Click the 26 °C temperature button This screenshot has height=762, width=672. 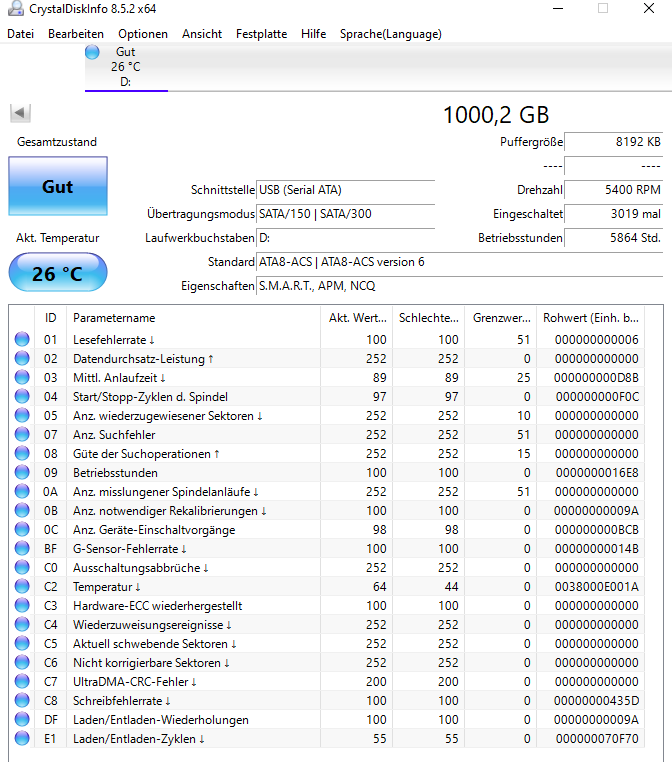[x=58, y=273]
